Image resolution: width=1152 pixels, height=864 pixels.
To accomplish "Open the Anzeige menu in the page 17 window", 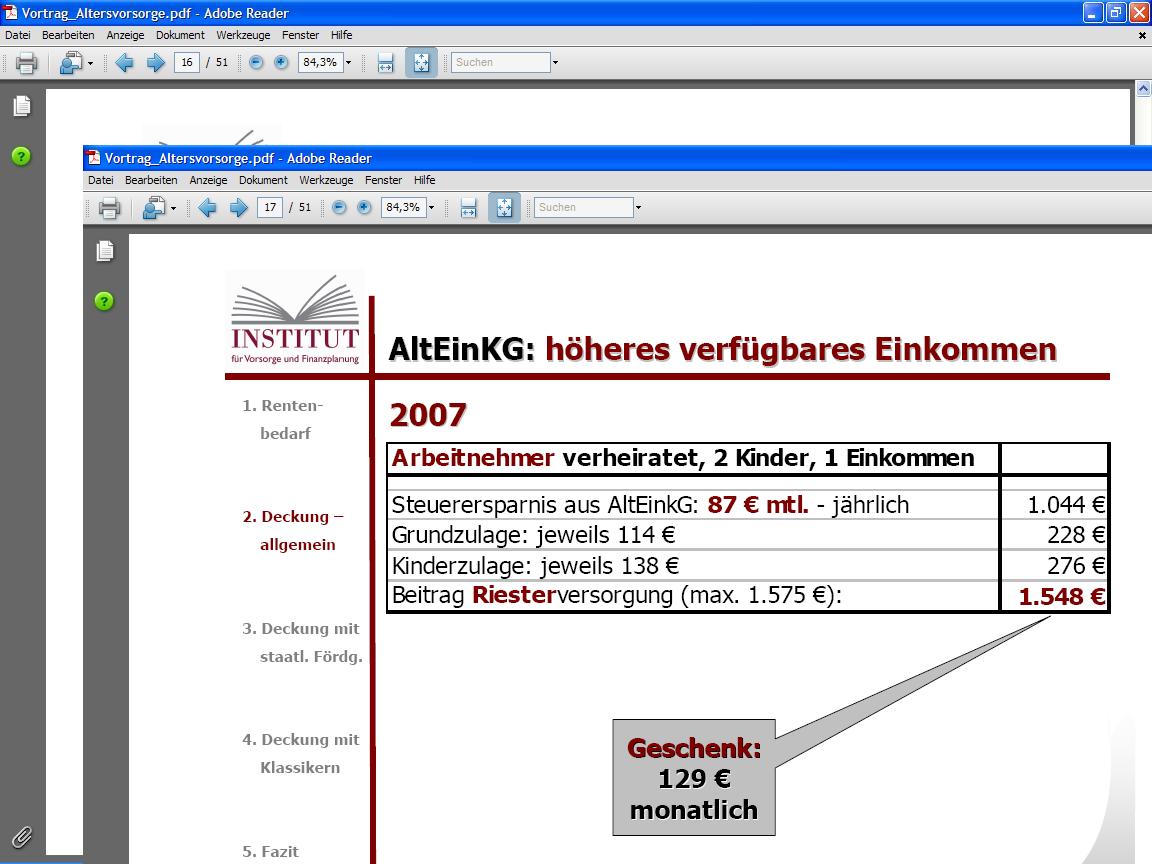I will click(x=208, y=180).
